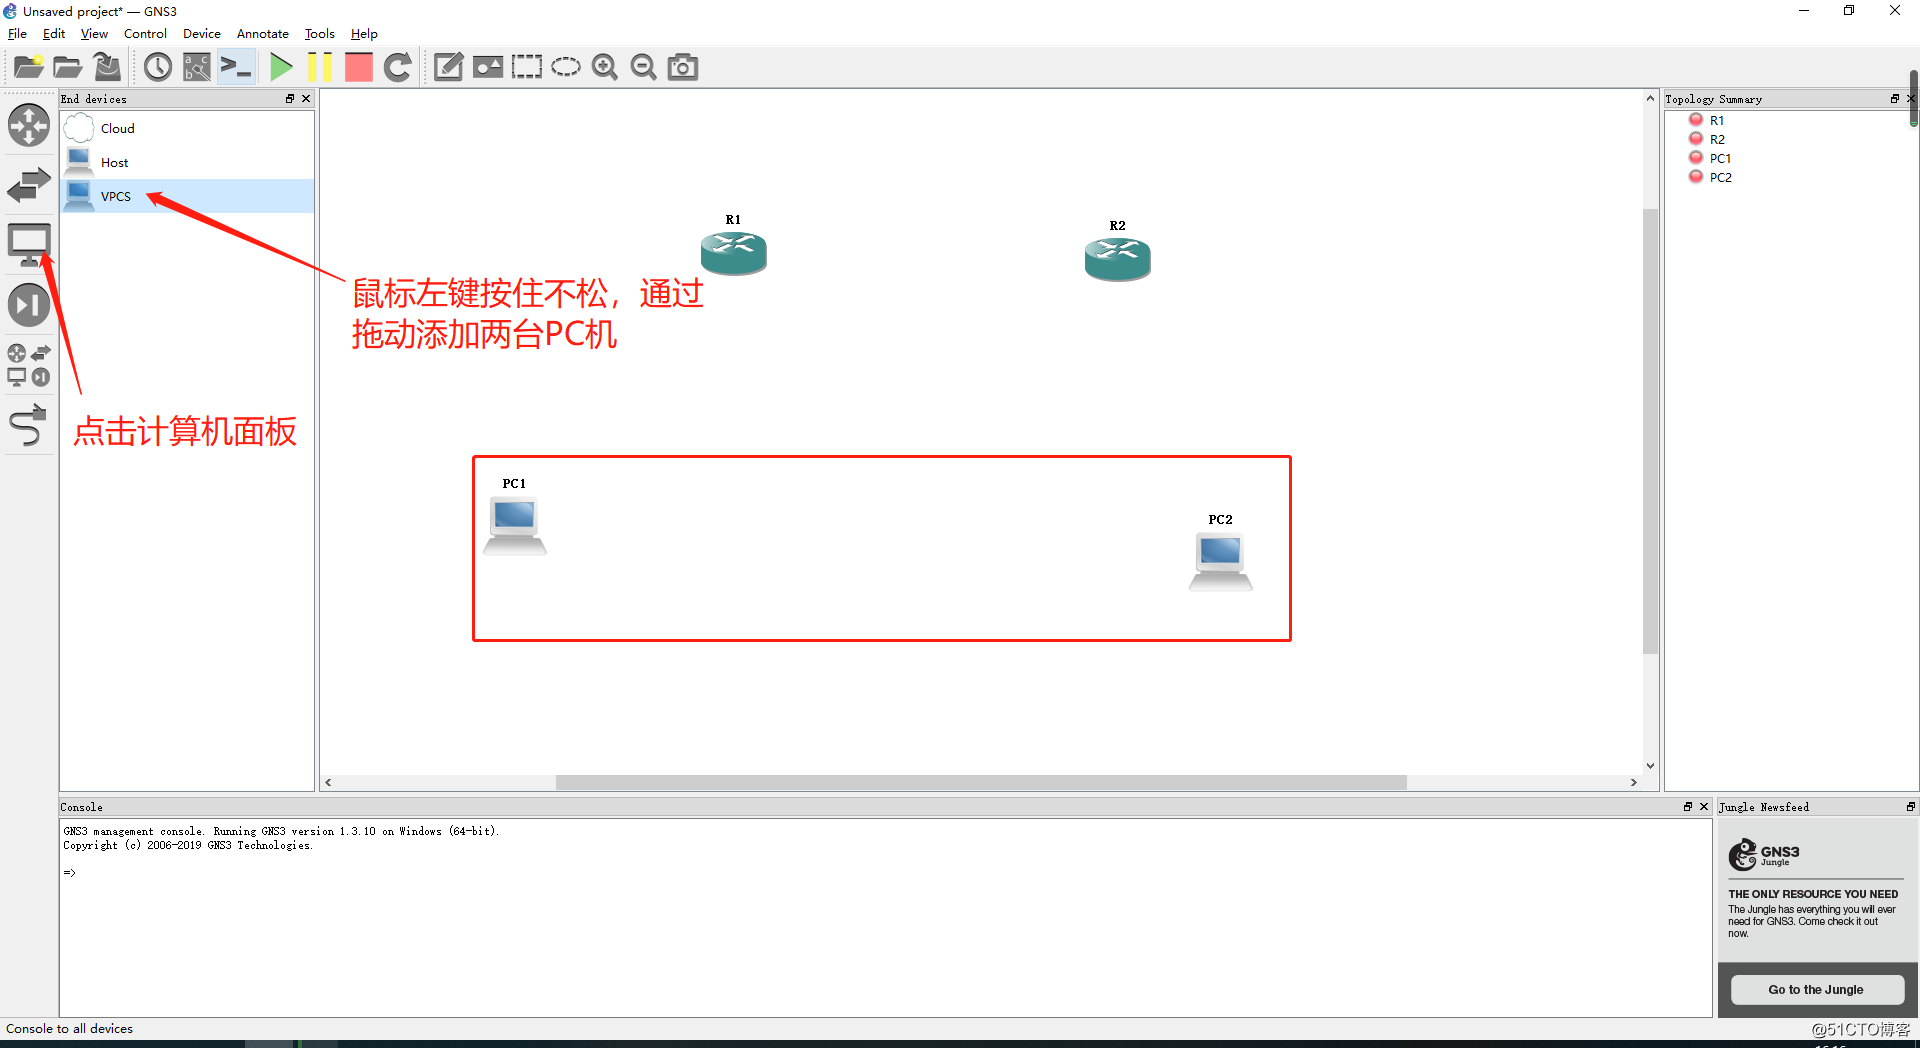Suspend all devices with yellow pause
This screenshot has width=1920, height=1048.
(x=320, y=67)
